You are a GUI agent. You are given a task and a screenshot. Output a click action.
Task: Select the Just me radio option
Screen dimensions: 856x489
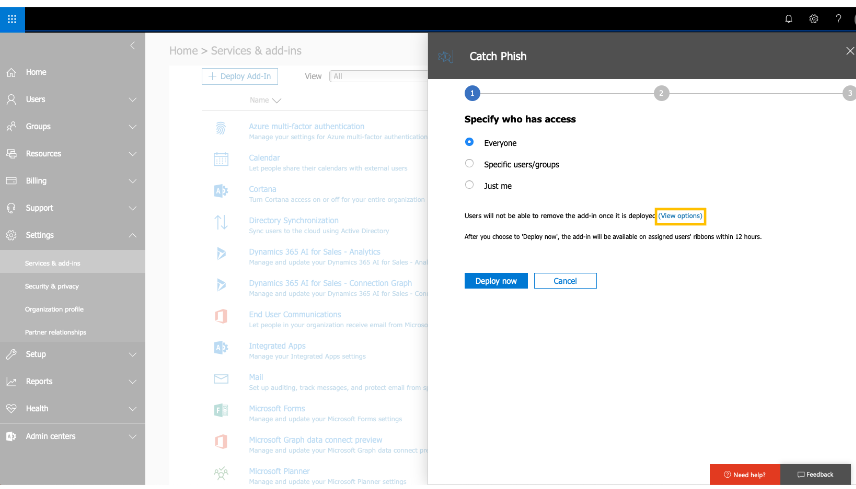click(x=469, y=185)
